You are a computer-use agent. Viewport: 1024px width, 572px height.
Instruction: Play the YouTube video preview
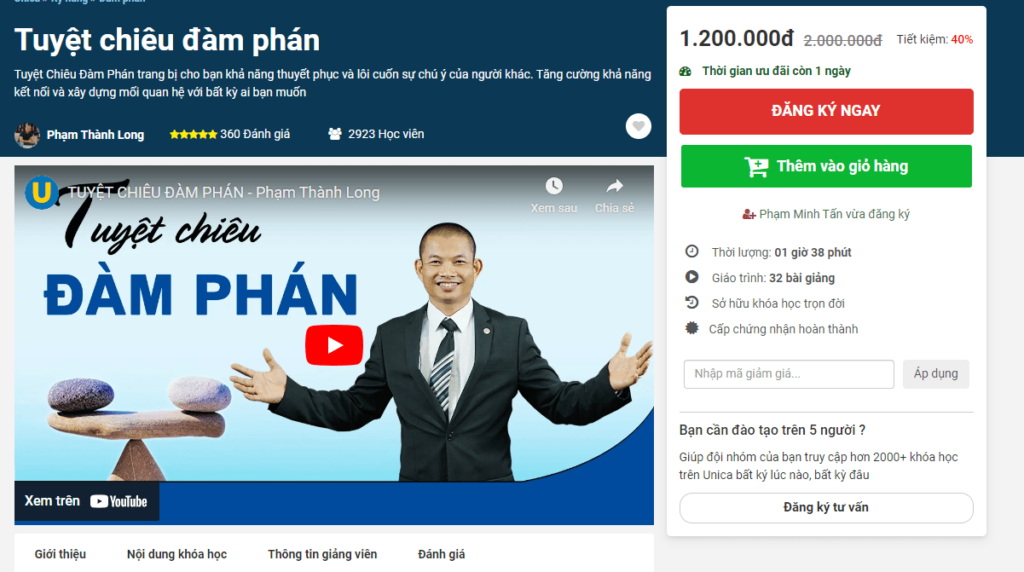[x=334, y=345]
